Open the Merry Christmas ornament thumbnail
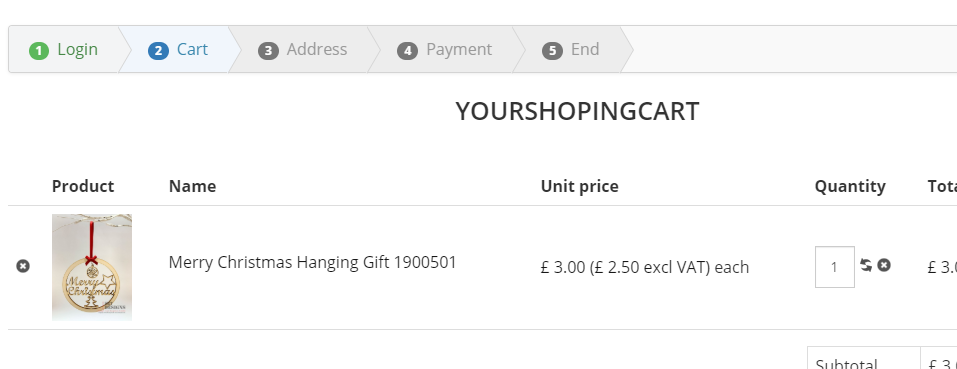The width and height of the screenshot is (957, 369). point(92,267)
